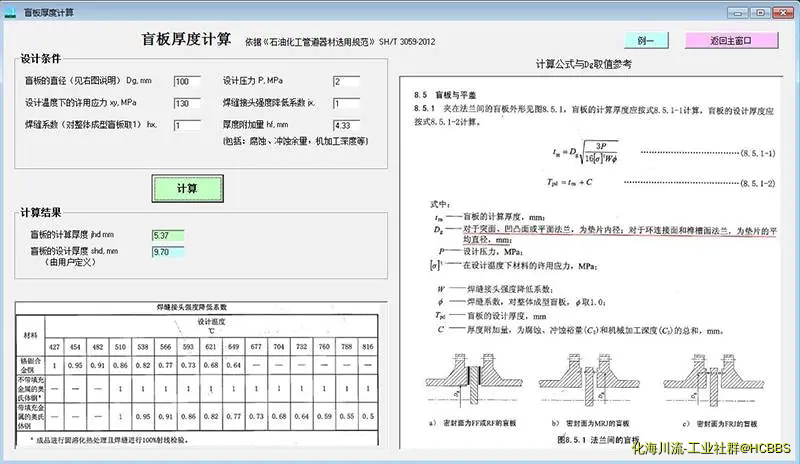
Task: Maximize the 盲板厚度计算 window
Action: coord(760,13)
